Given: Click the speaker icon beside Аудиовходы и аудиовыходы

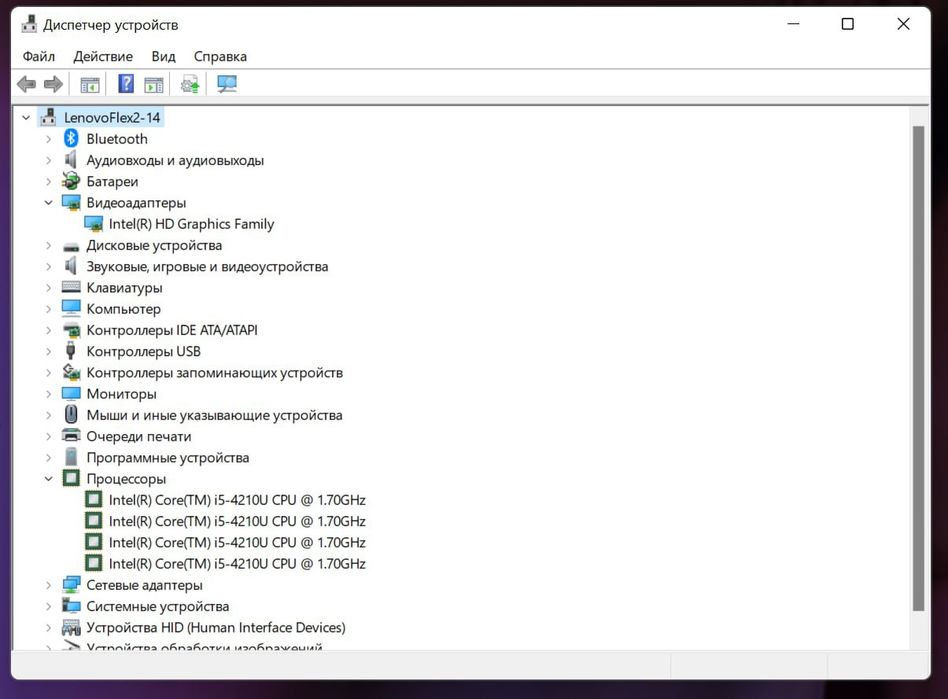Looking at the screenshot, I should click(x=71, y=160).
